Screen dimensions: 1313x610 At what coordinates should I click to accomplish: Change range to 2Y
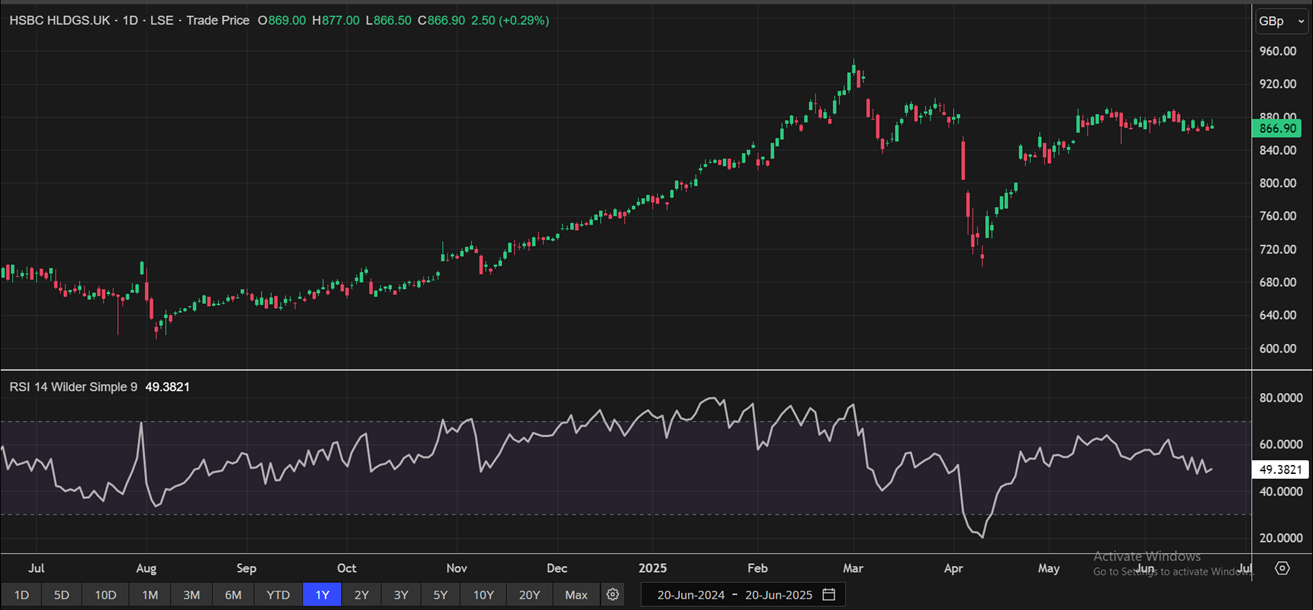(361, 595)
